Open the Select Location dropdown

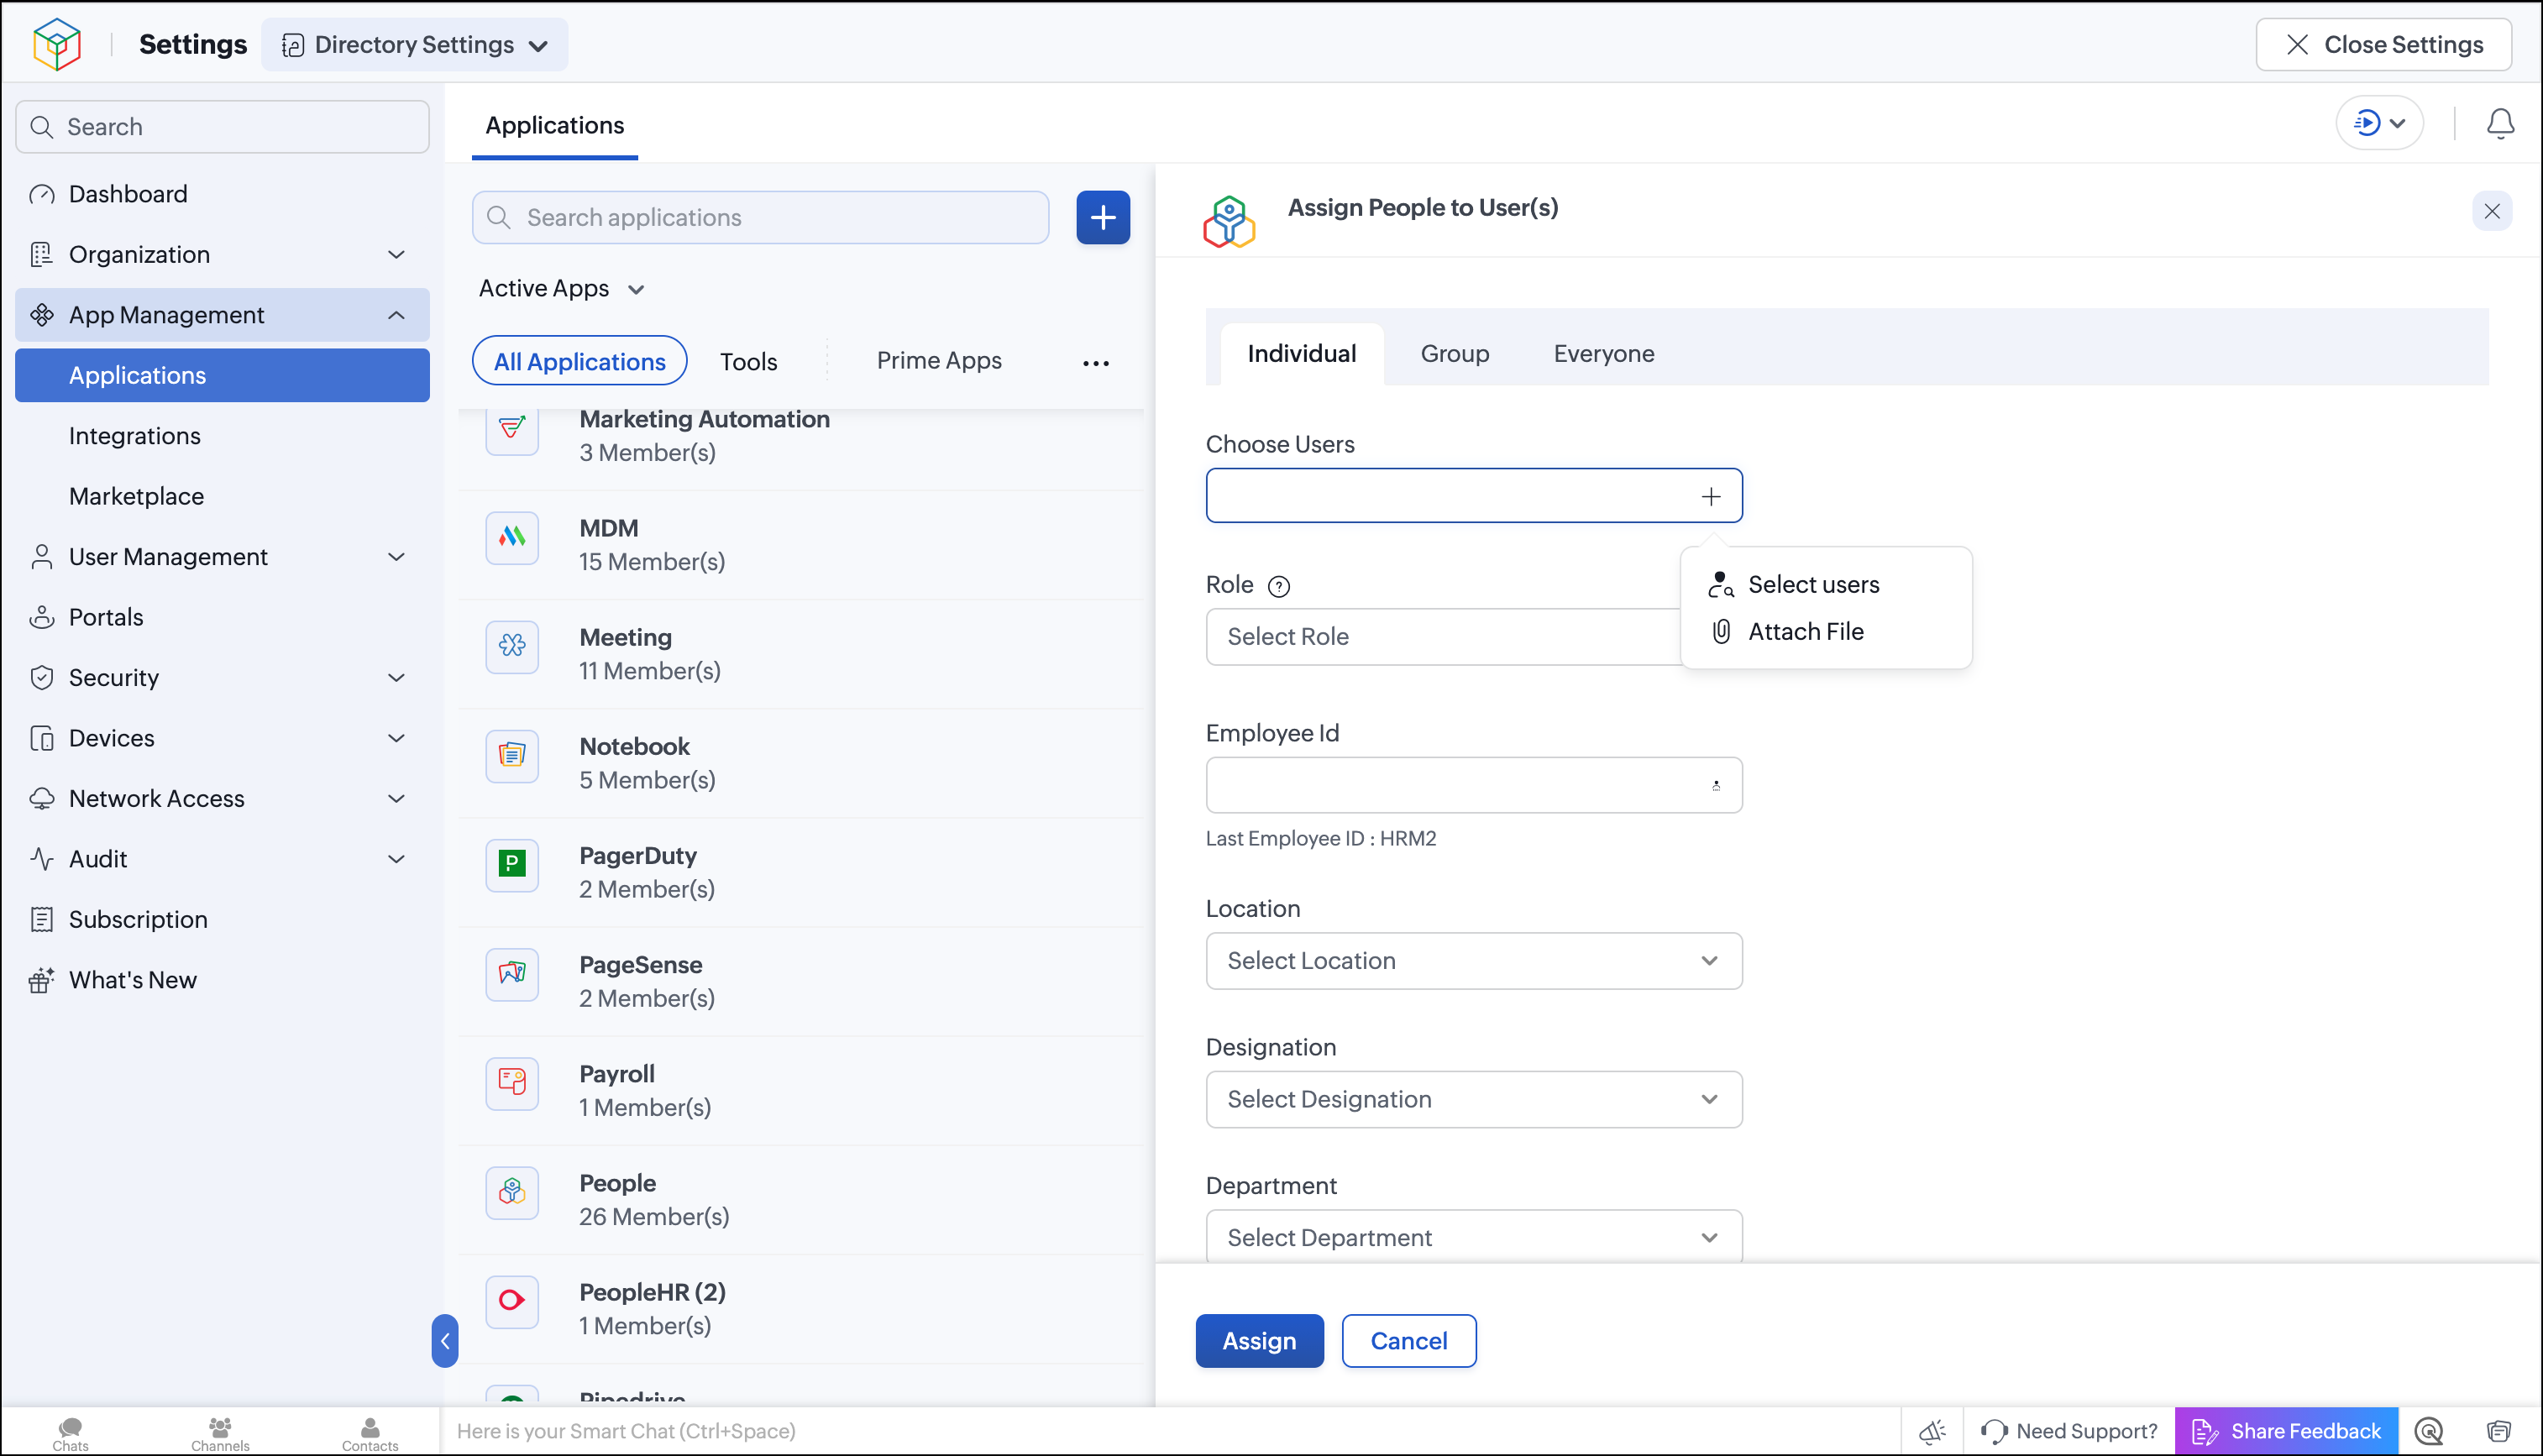pos(1473,961)
